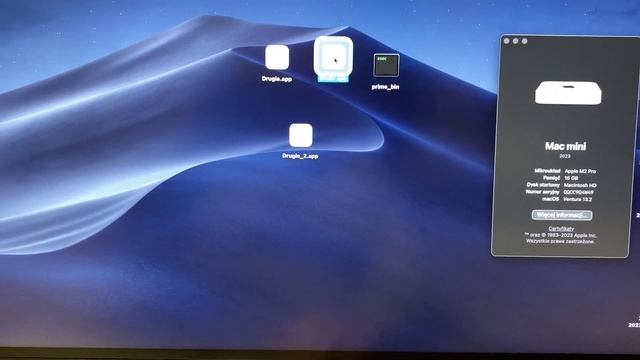Click the 'Apple M2 Pro' value
This screenshot has height=360, width=640.
pyautogui.click(x=580, y=171)
